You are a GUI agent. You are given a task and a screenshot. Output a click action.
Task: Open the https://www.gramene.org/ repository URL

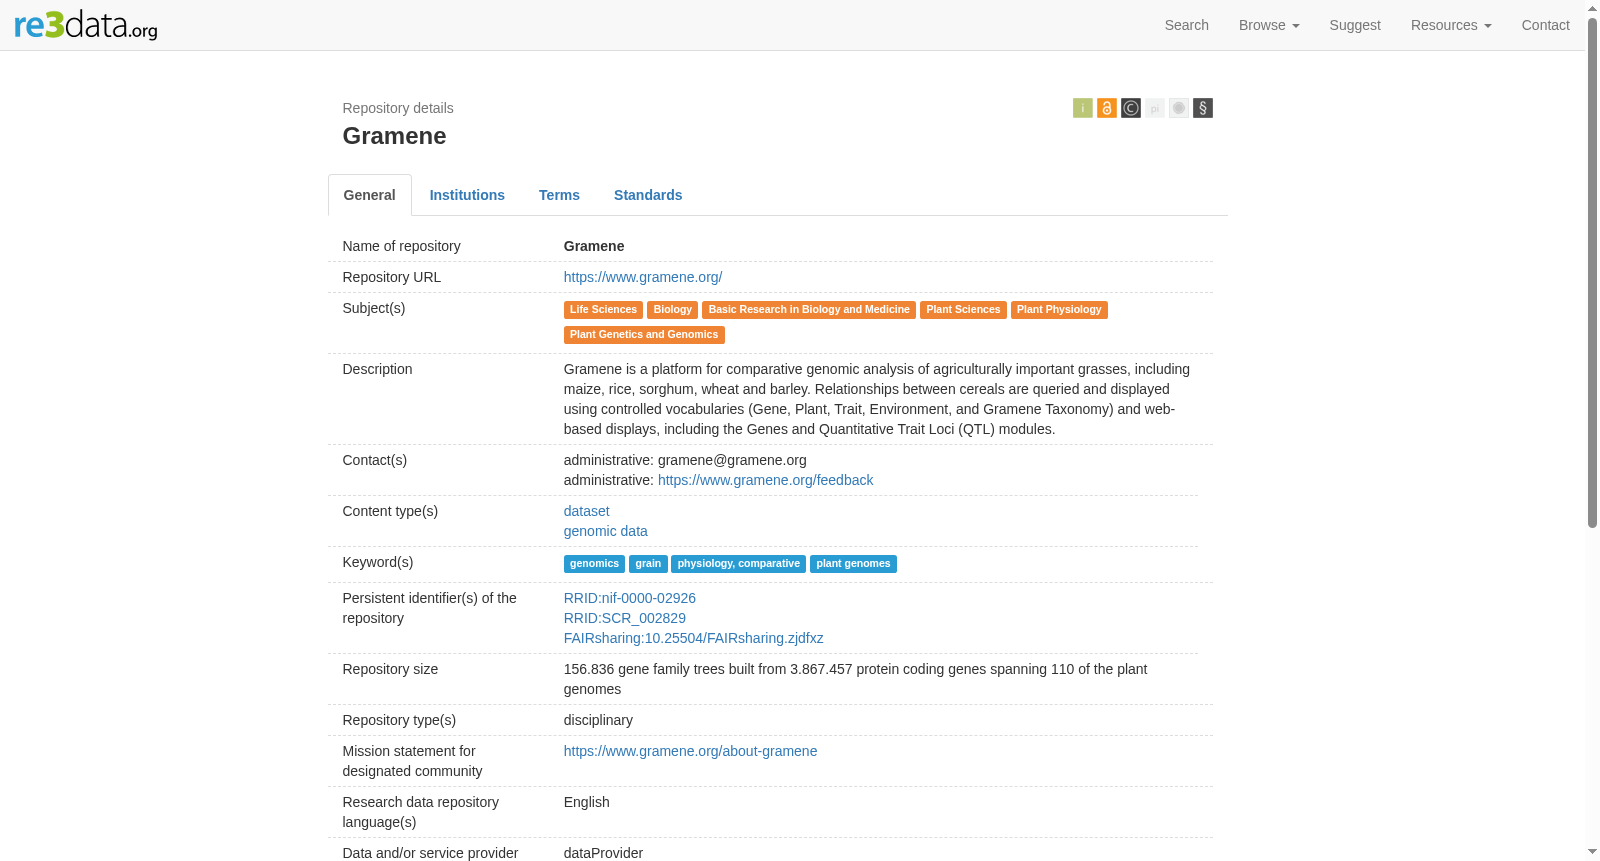coord(643,277)
